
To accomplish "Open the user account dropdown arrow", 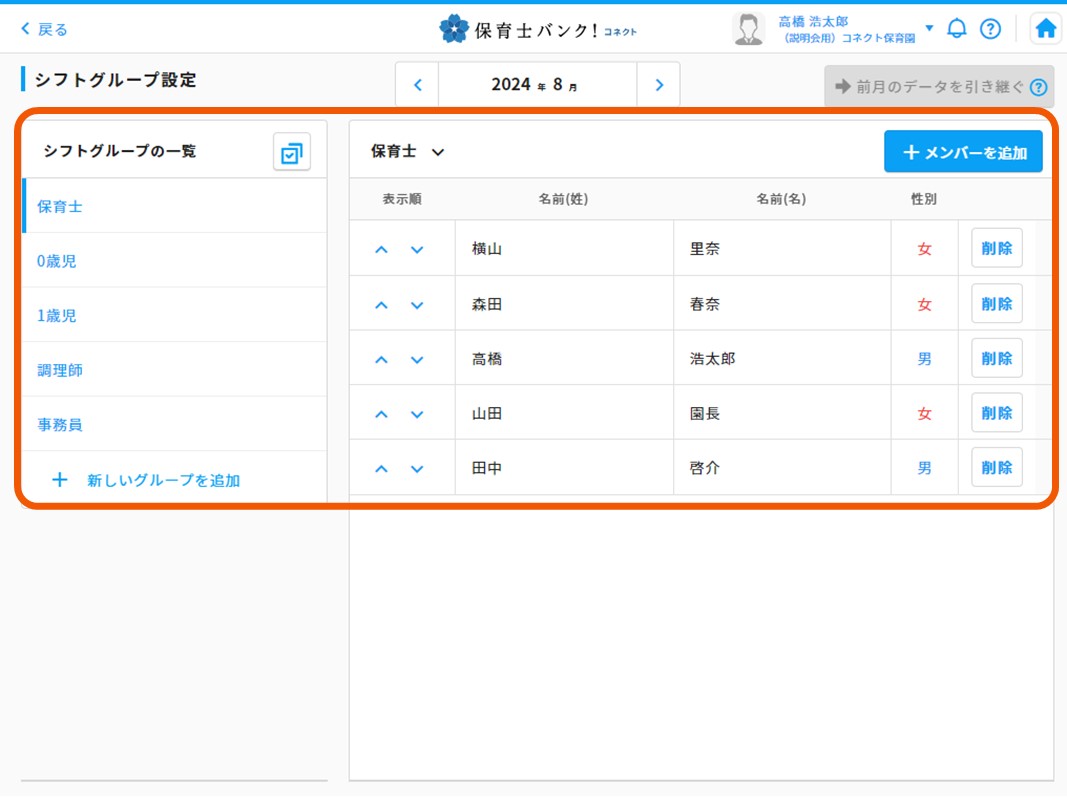I will pos(929,28).
